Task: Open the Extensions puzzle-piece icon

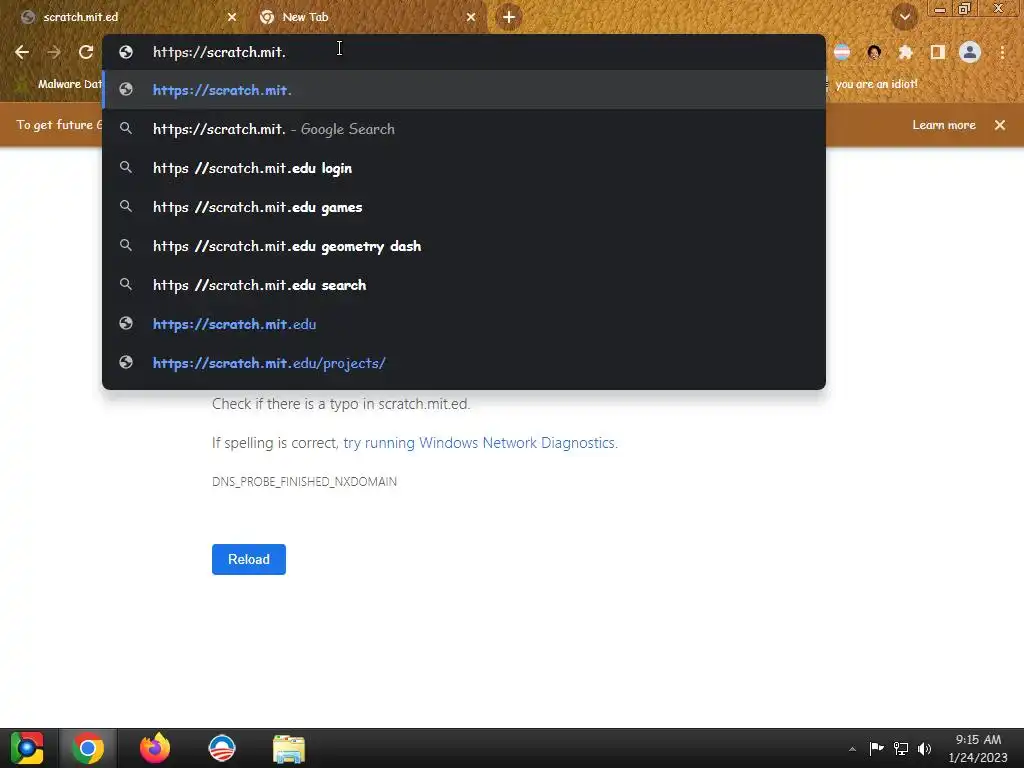Action: tap(905, 52)
